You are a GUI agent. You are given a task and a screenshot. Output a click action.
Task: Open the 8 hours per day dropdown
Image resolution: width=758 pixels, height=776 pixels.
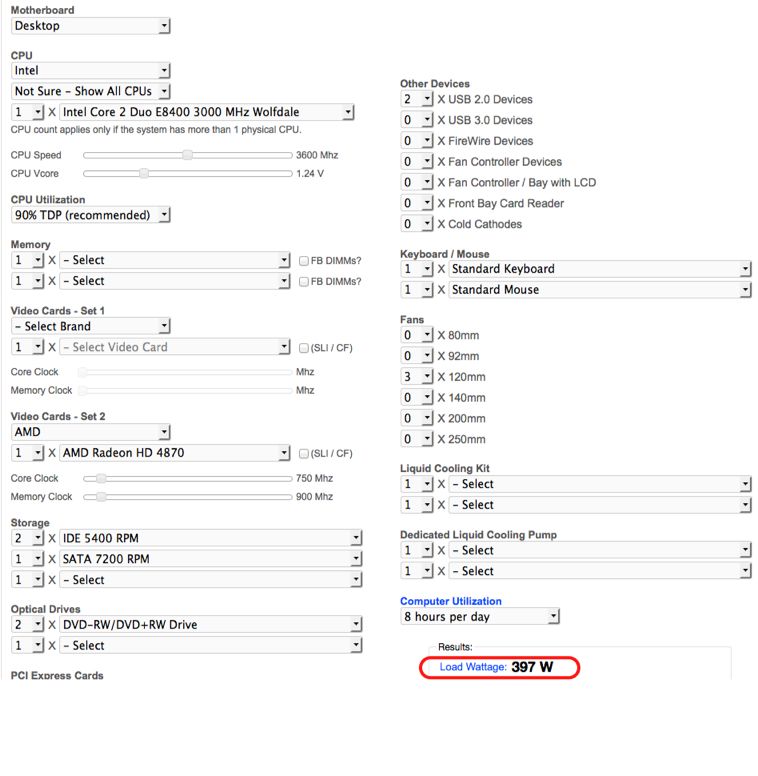480,617
